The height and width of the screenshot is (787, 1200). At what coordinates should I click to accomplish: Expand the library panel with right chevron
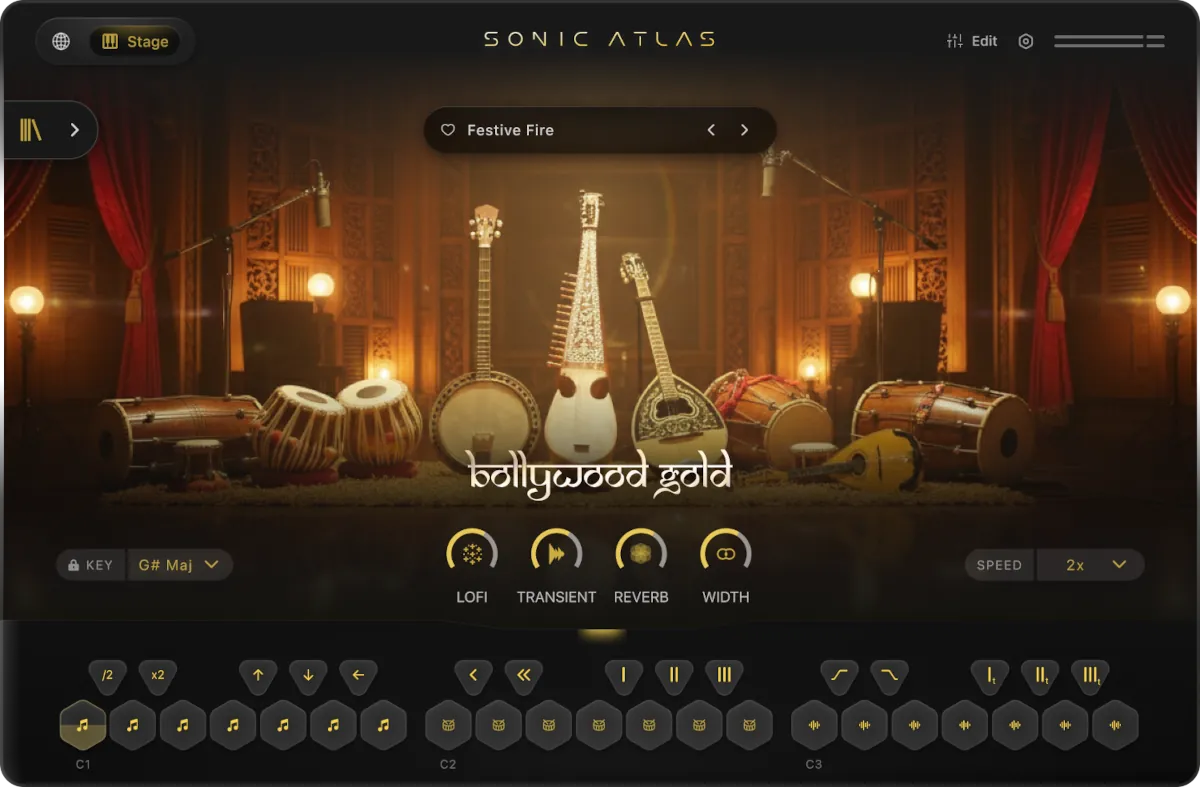73,130
